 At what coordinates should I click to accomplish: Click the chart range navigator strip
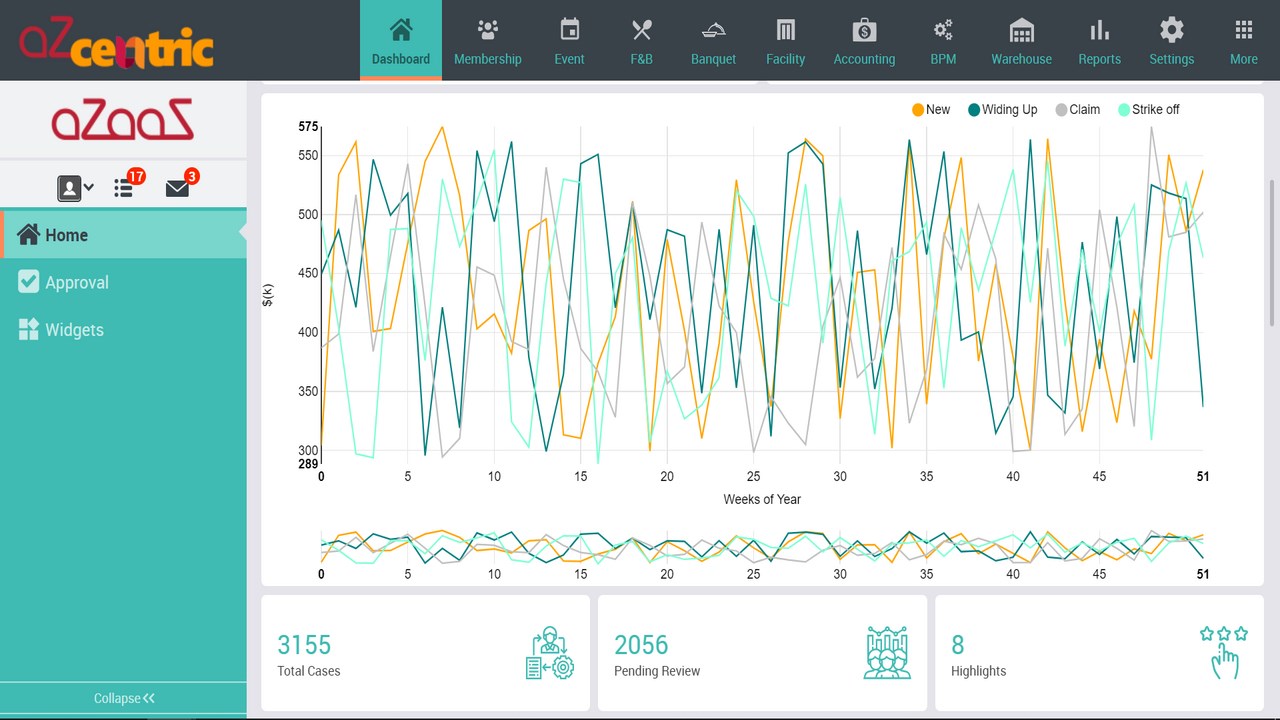[762, 547]
